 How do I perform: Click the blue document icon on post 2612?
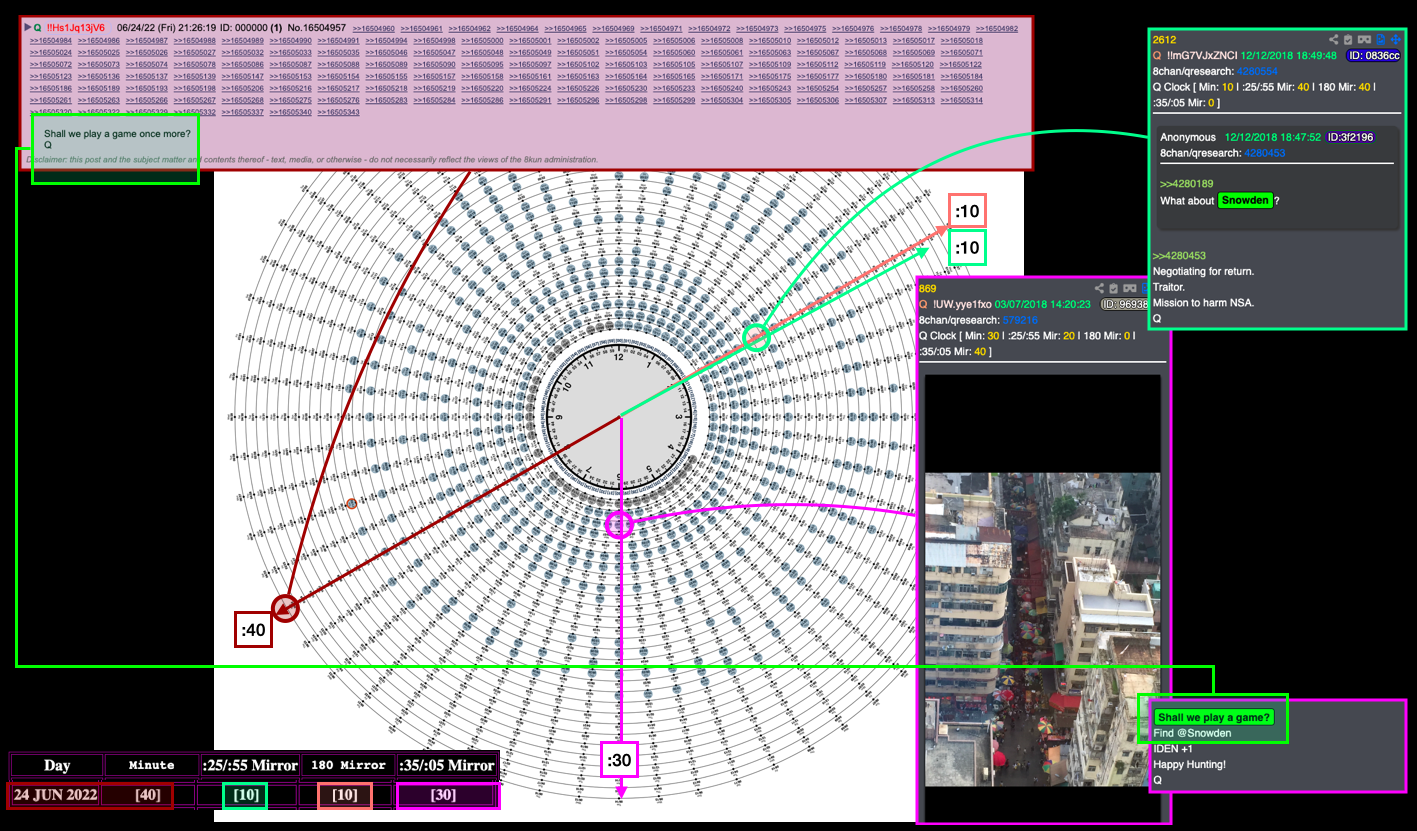click(x=1380, y=40)
